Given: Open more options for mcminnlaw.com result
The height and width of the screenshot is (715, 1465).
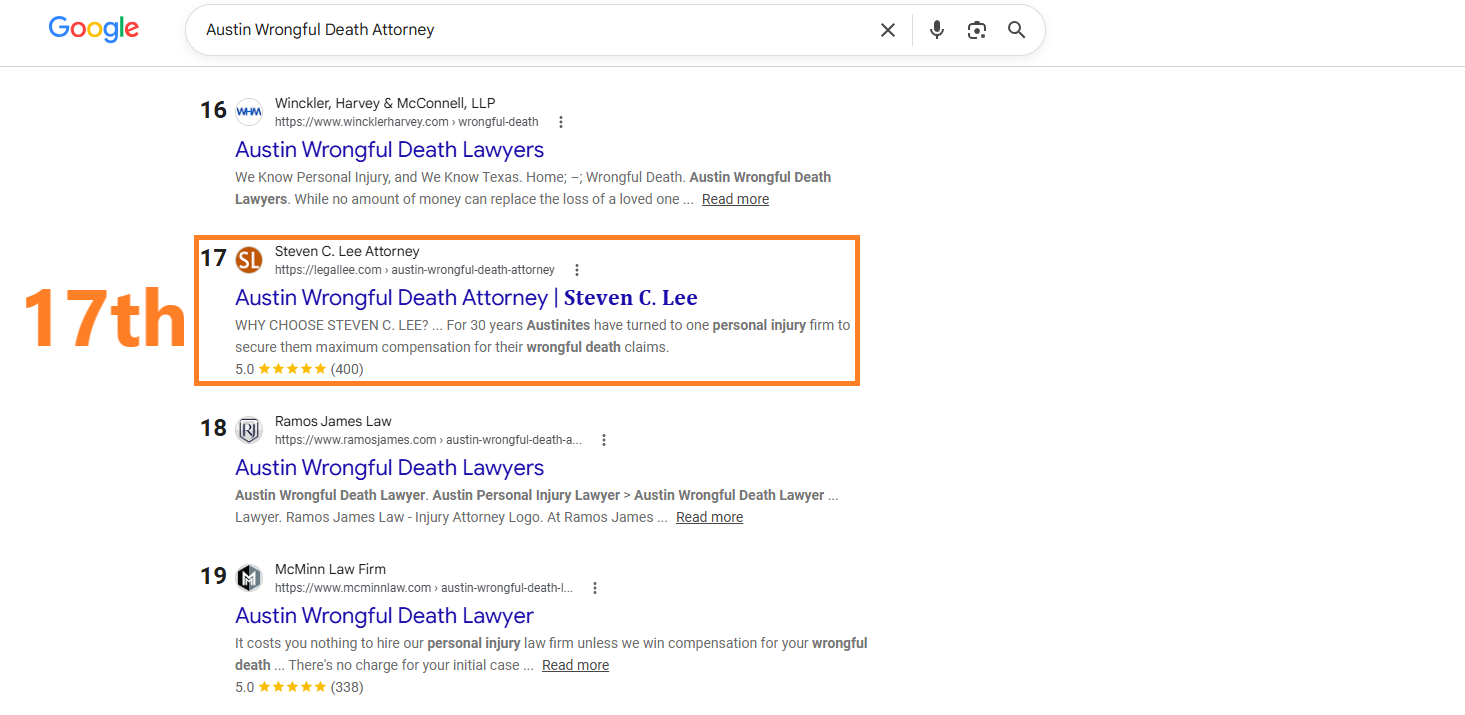Looking at the screenshot, I should (595, 588).
